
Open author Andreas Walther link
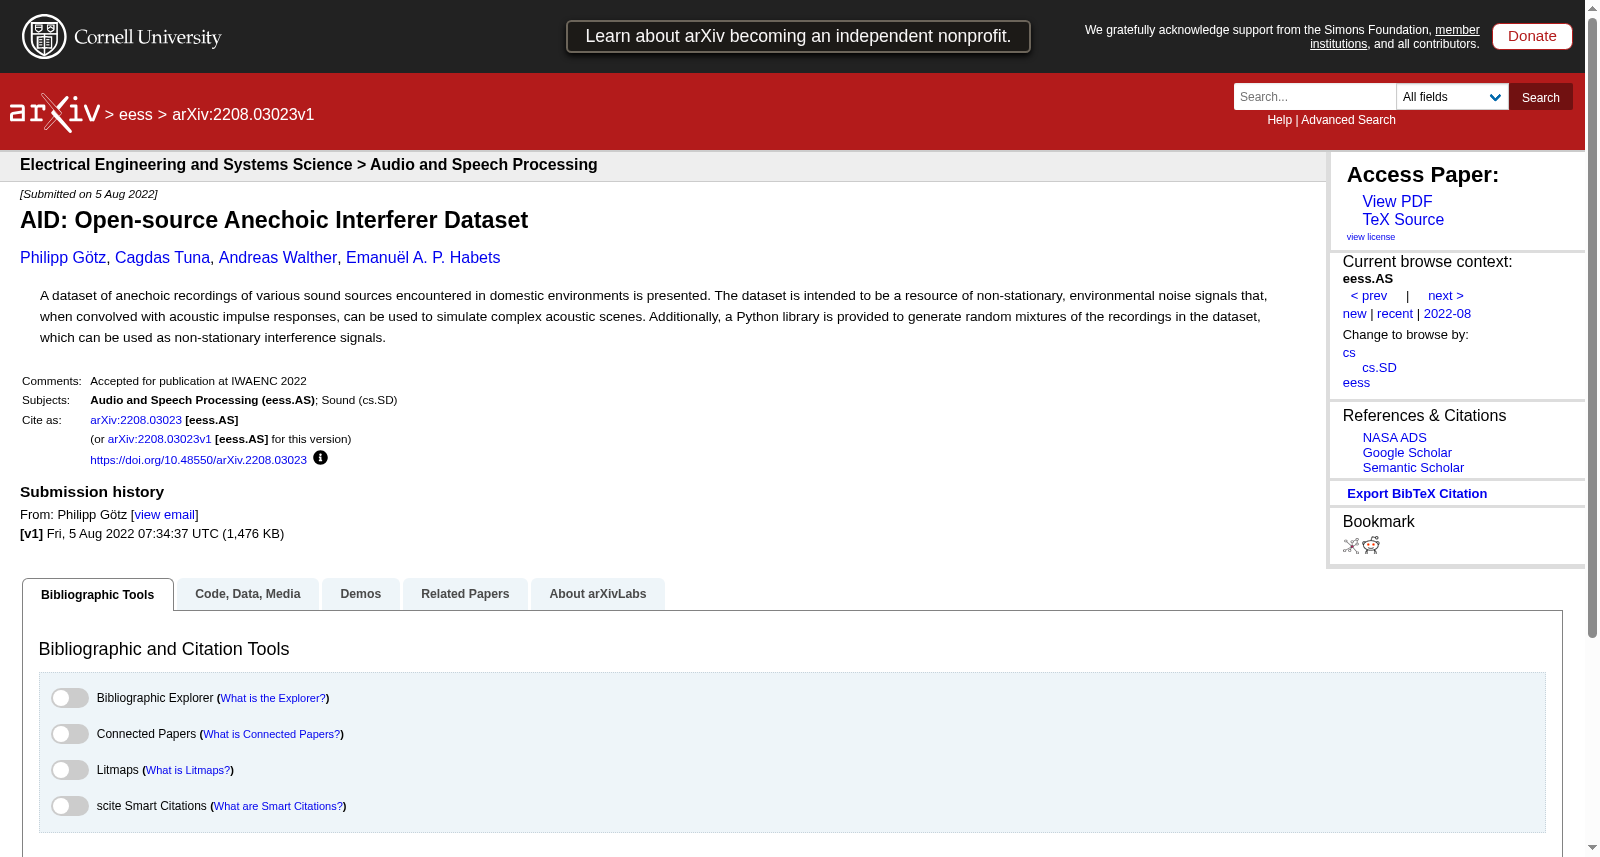click(x=278, y=258)
